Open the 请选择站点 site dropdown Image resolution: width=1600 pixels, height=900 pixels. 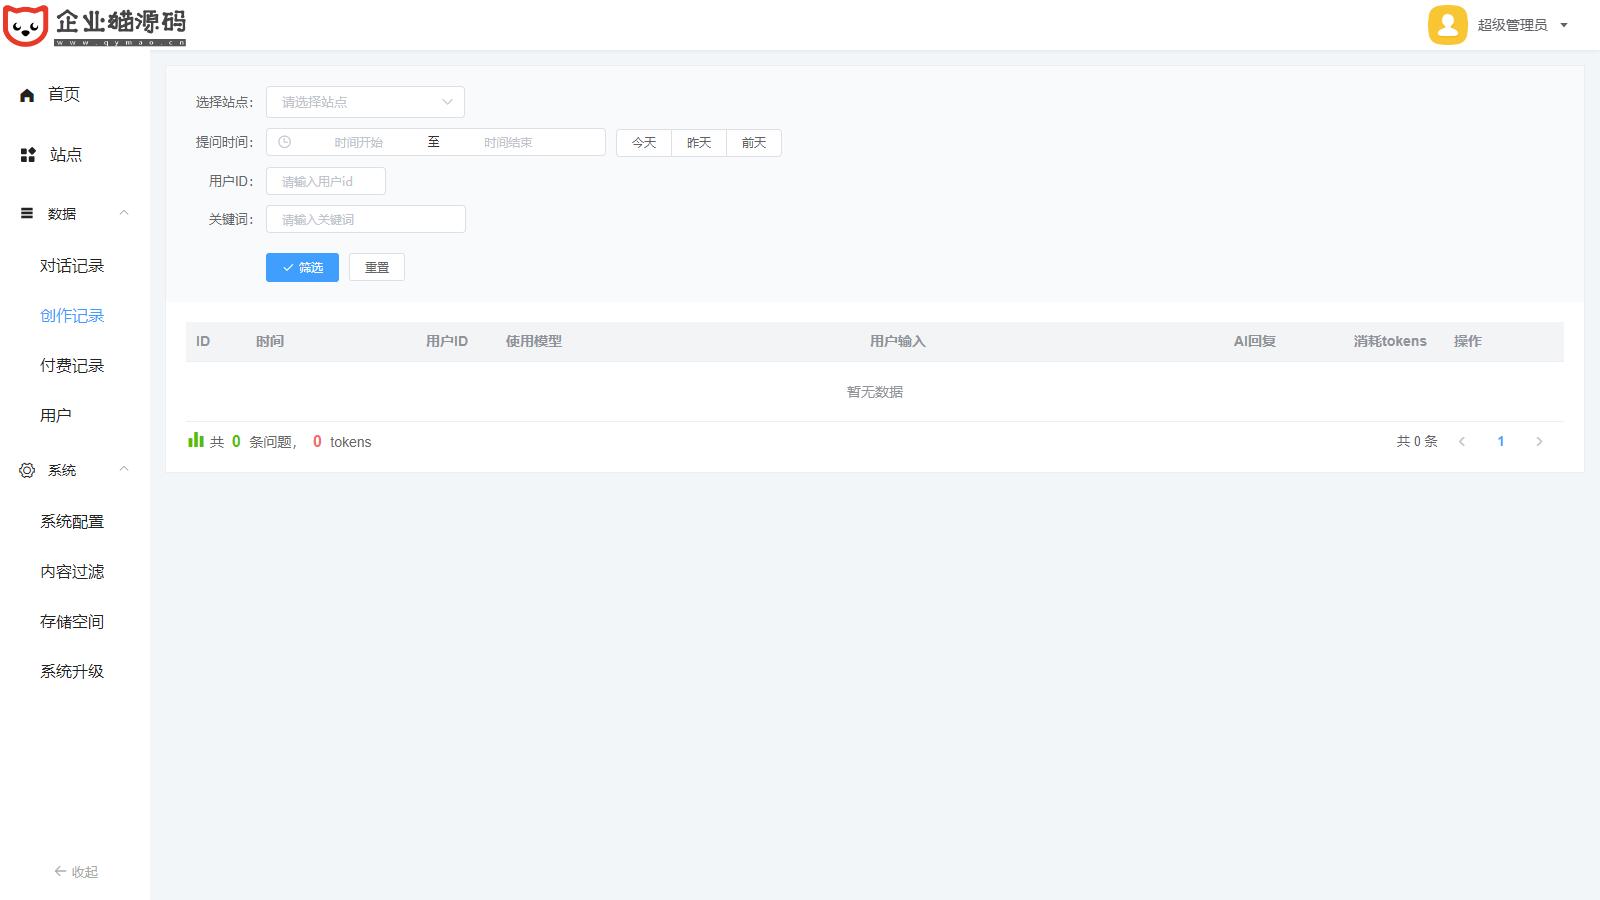click(365, 102)
